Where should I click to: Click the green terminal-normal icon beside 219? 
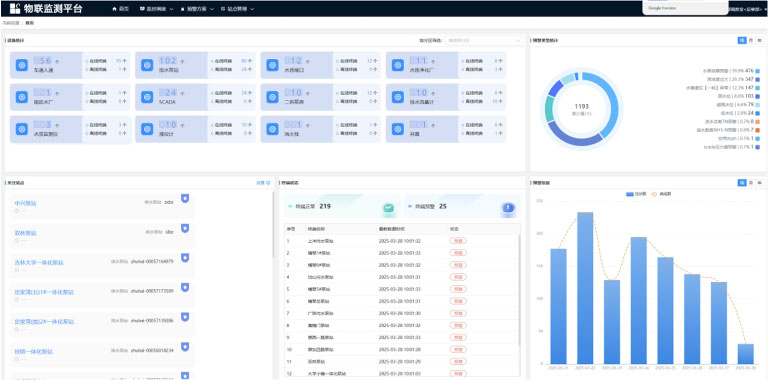[388, 208]
